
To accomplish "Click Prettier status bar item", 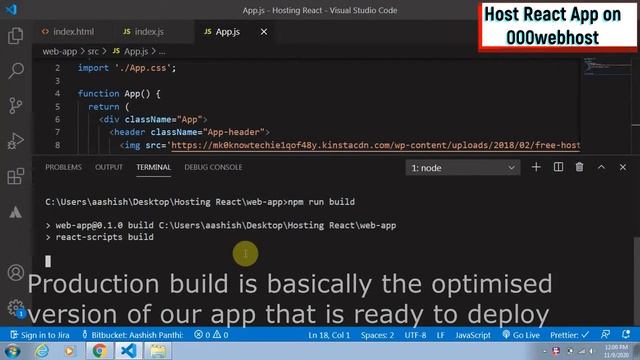I will (569, 335).
